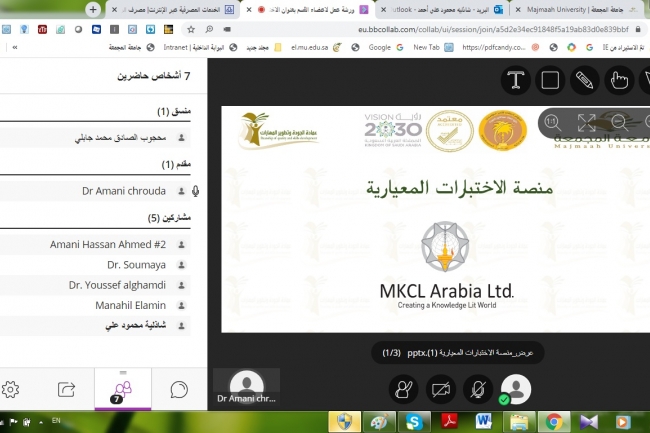The image size is (650, 433).
Task: Select attendee Dr. Soumaya
Action: pyautogui.click(x=95, y=265)
